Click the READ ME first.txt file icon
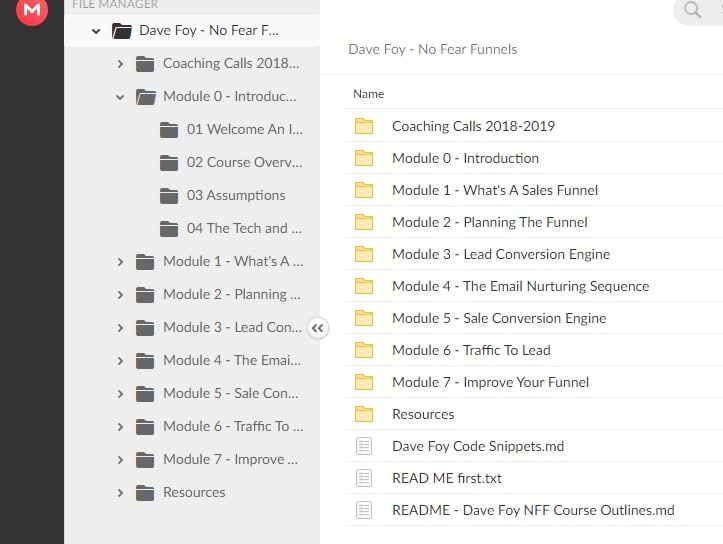Viewport: 723px width, 544px height. 364,478
